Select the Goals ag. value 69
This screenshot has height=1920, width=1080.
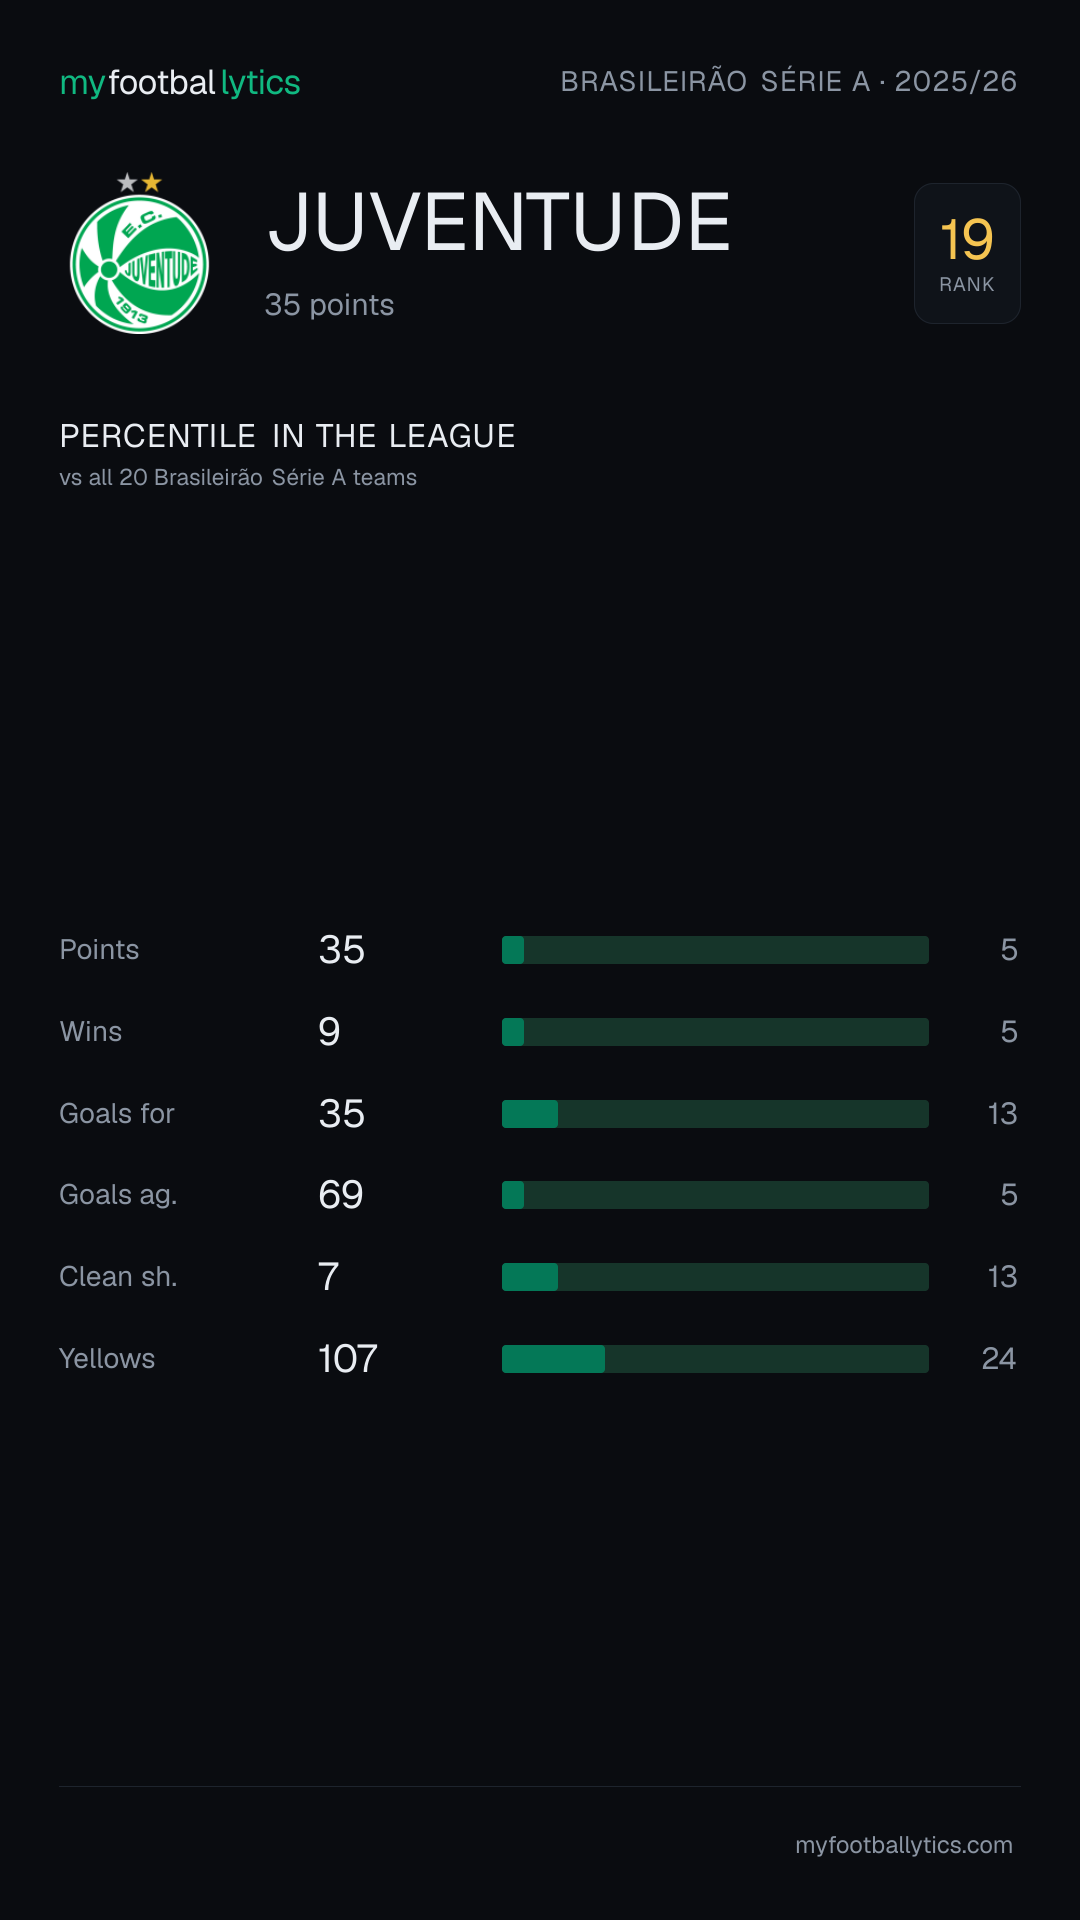341,1195
